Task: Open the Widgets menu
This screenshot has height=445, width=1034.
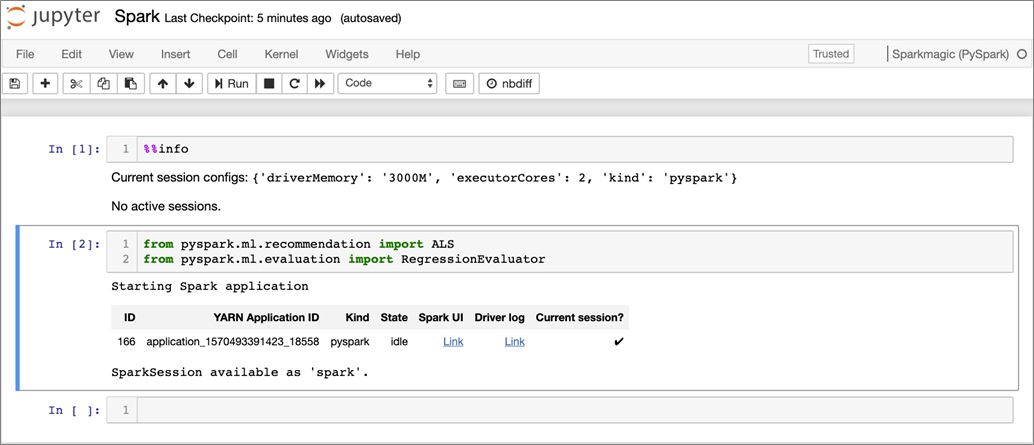Action: (x=347, y=54)
